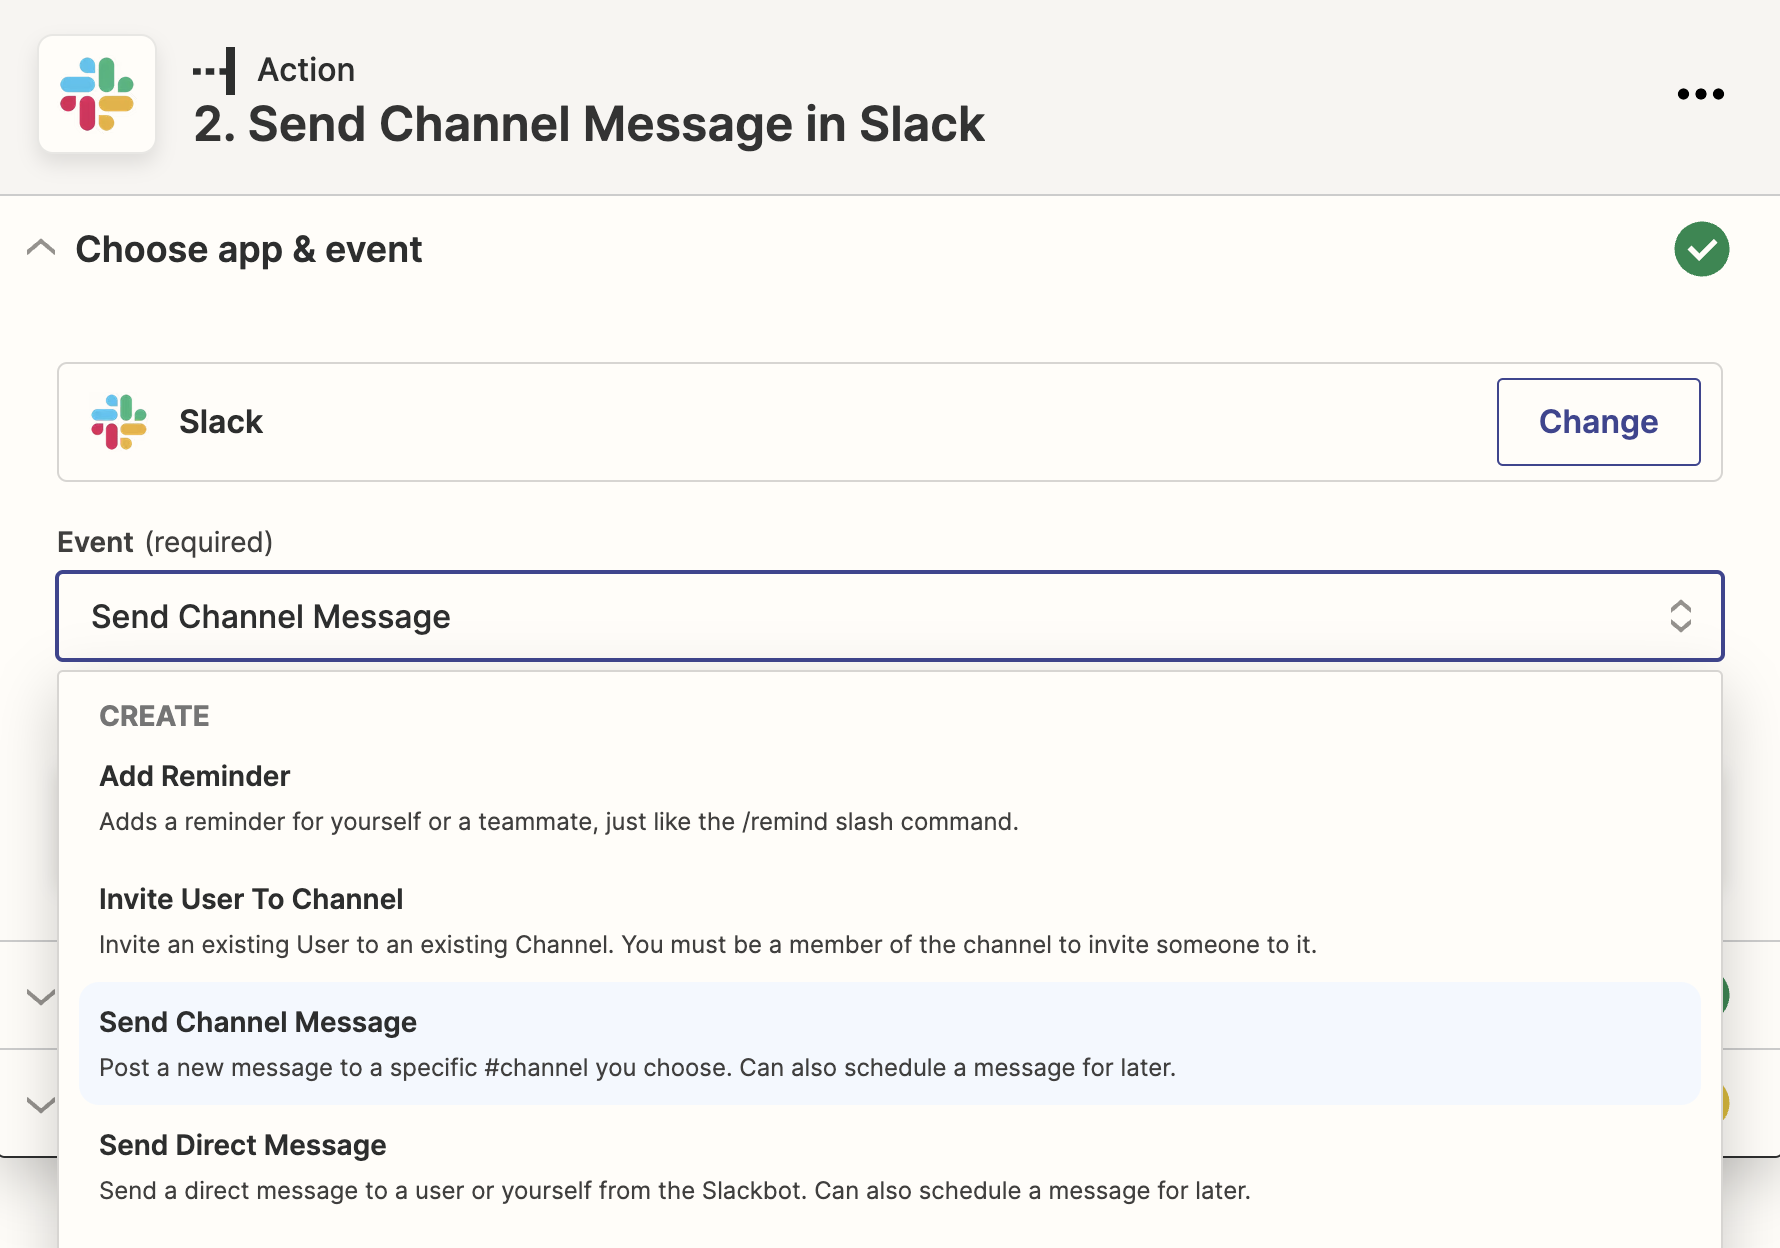The width and height of the screenshot is (1780, 1248).
Task: Click the green completed checkmark icon
Action: coord(1701,249)
